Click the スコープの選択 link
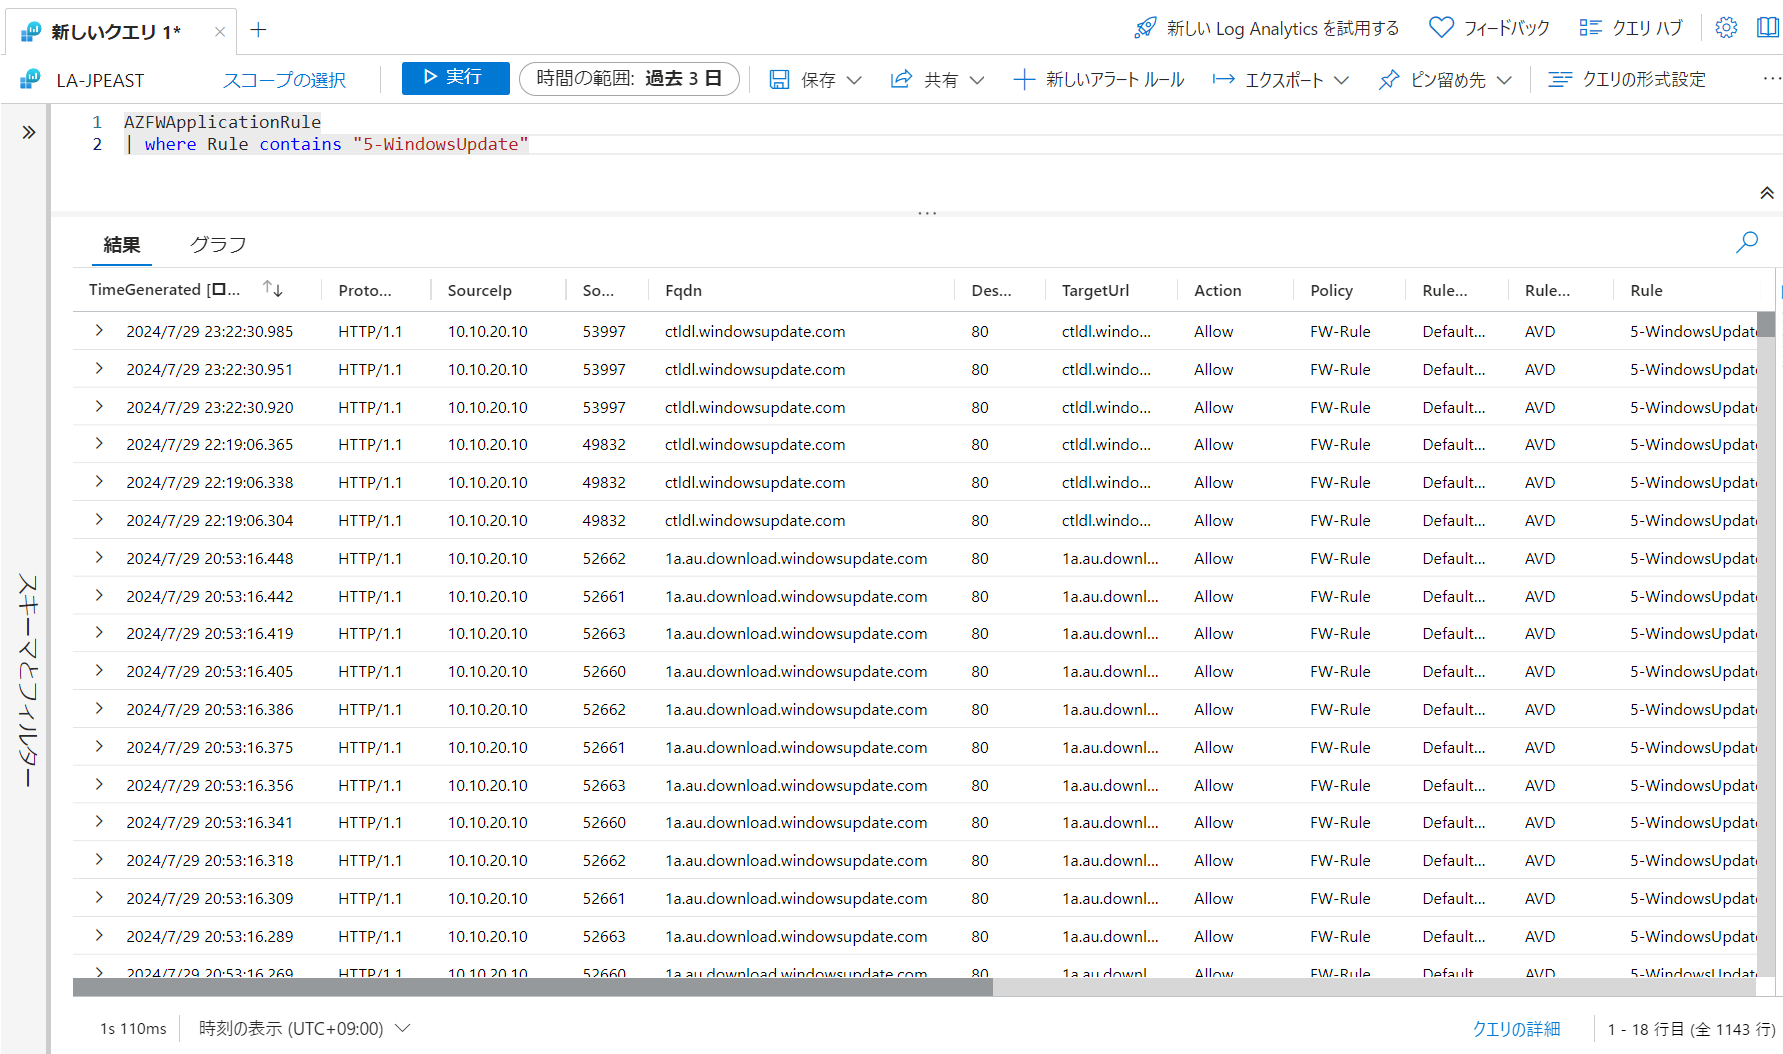 click(x=284, y=80)
